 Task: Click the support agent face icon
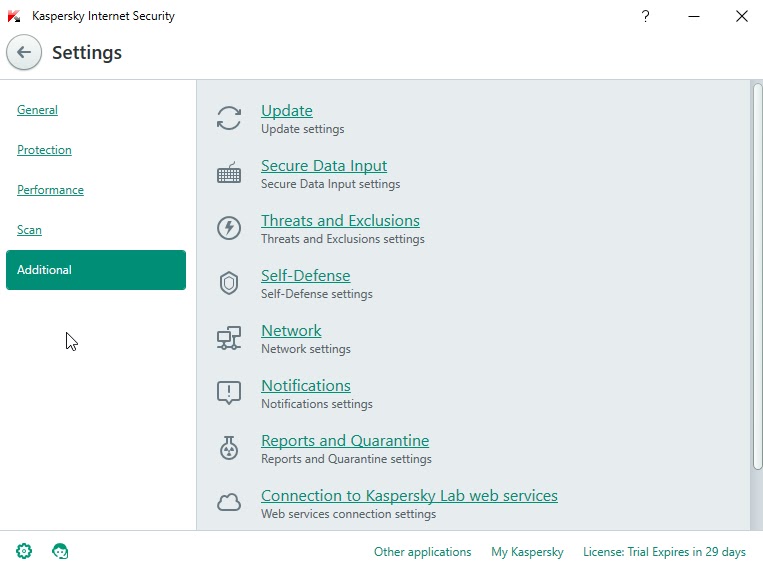[60, 551]
